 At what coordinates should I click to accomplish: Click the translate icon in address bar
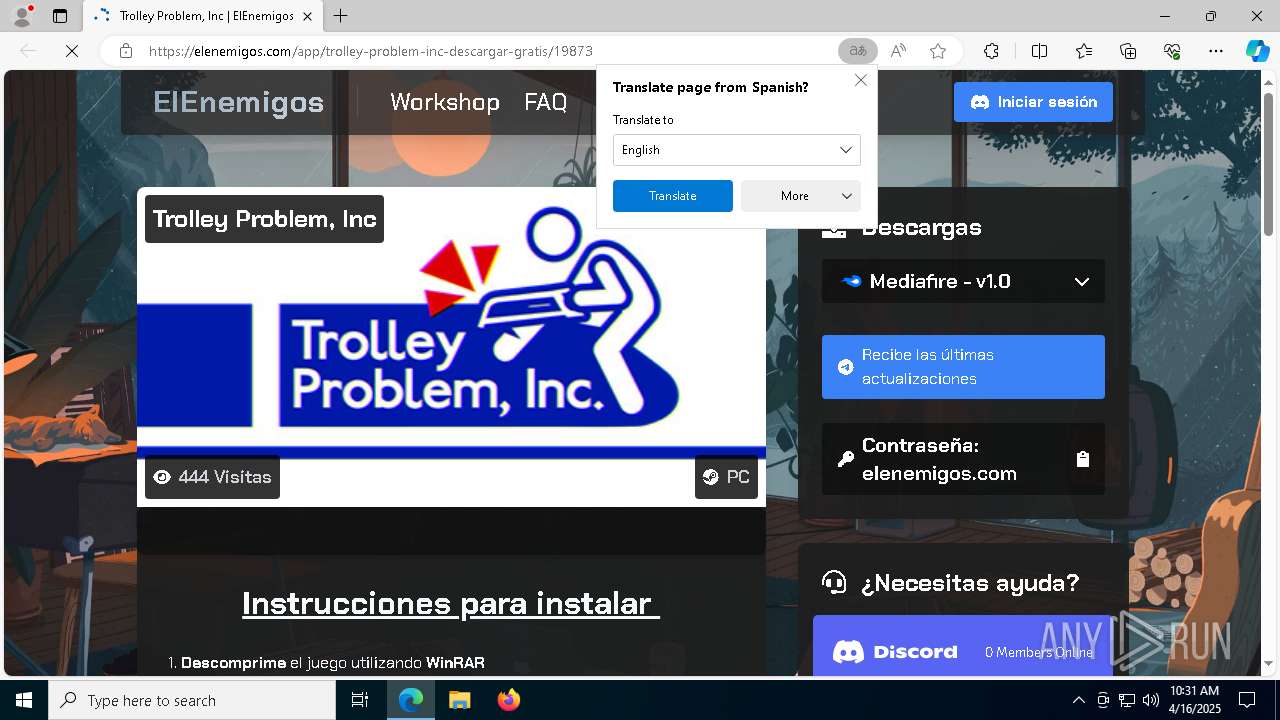click(x=857, y=51)
